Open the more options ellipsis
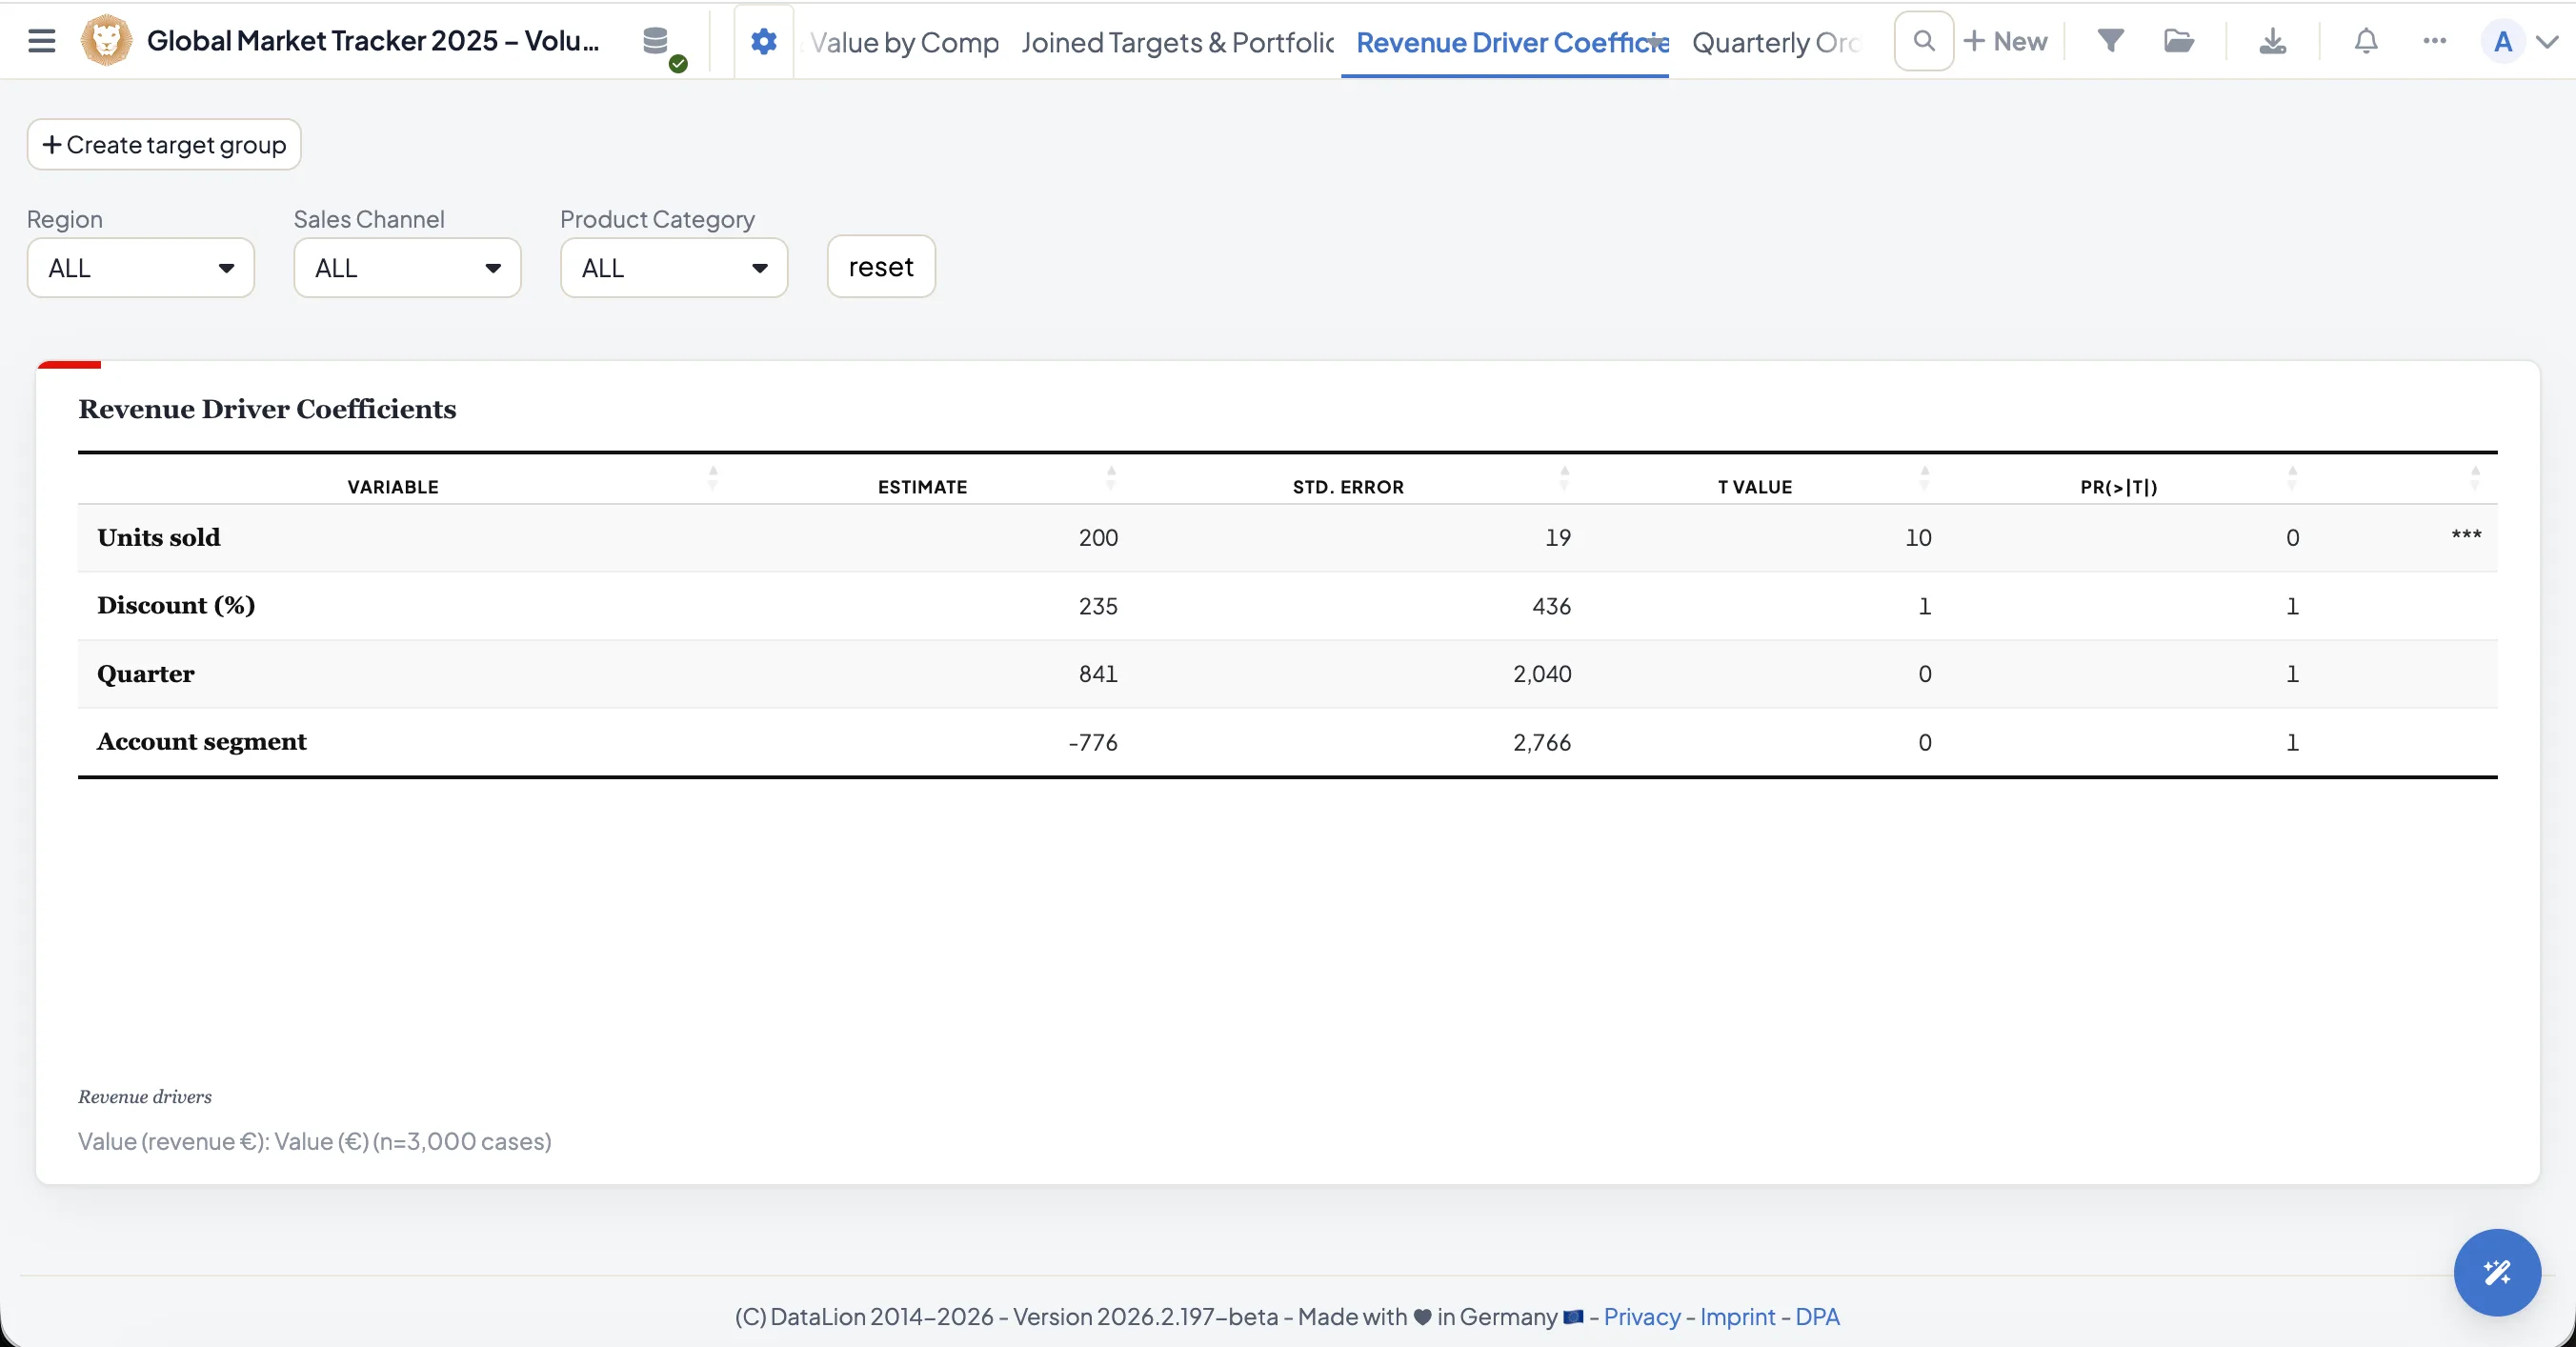2576x1347 pixels. point(2434,41)
